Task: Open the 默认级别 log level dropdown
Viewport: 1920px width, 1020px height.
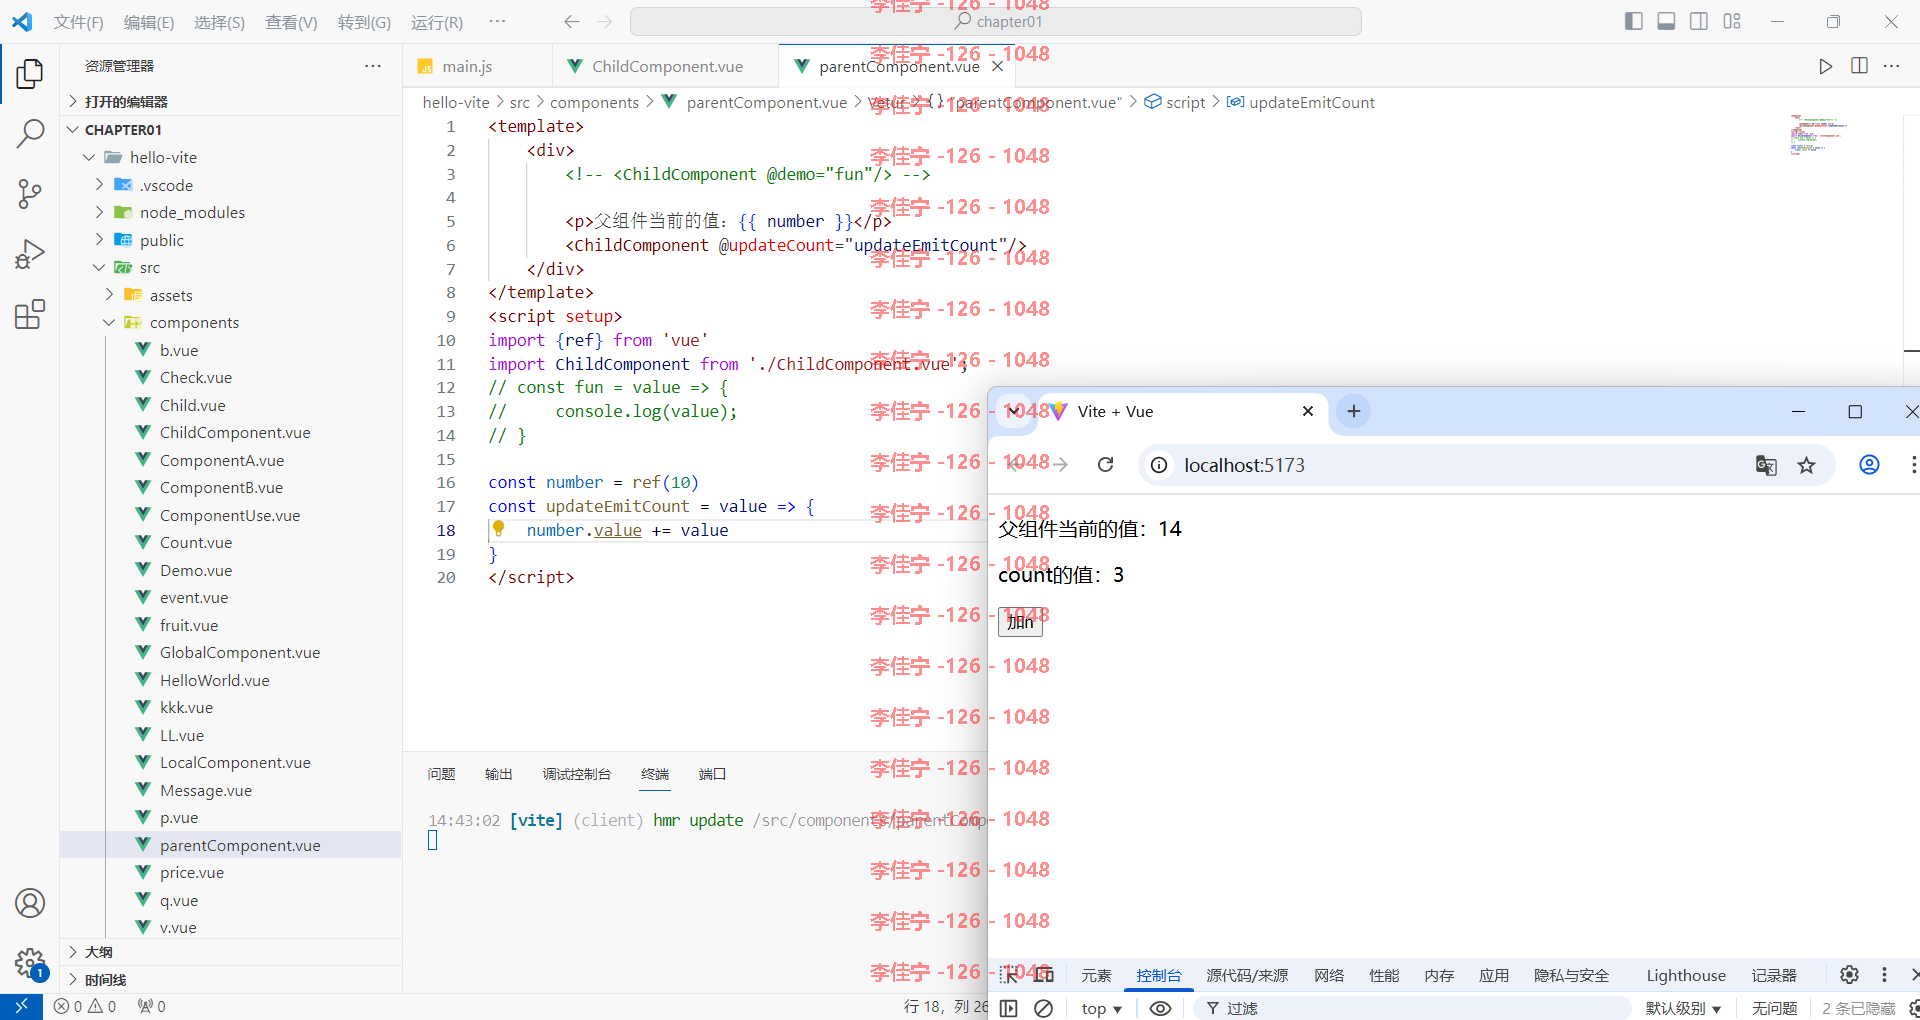Action: coord(1683,1008)
